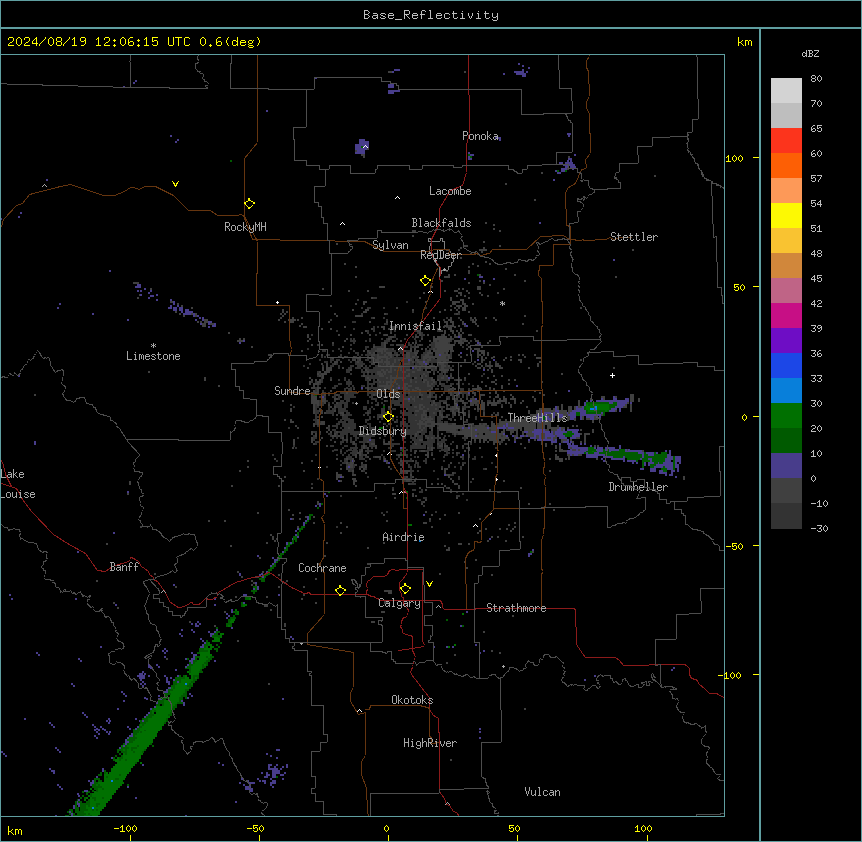Click the Ponoka town label
The width and height of the screenshot is (862, 842).
tap(480, 136)
